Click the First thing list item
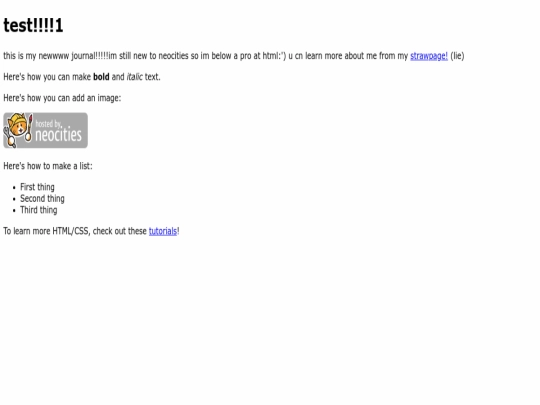540x405 pixels. [x=37, y=187]
